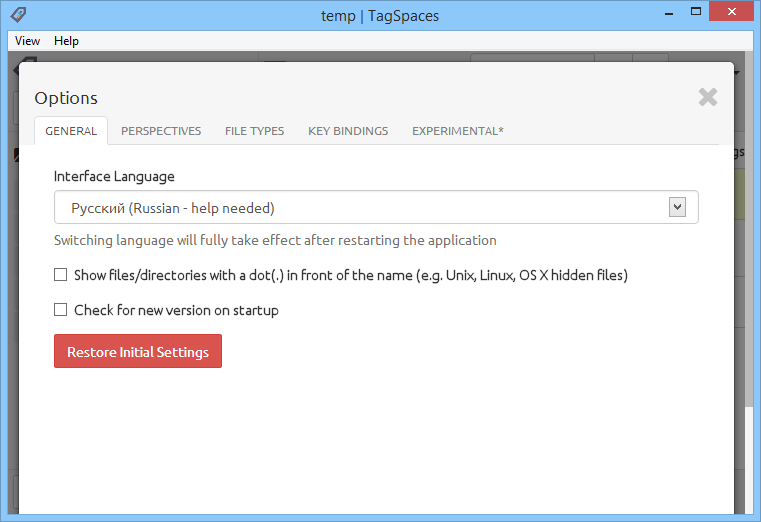Open the Help menu
This screenshot has height=522, width=761.
66,41
